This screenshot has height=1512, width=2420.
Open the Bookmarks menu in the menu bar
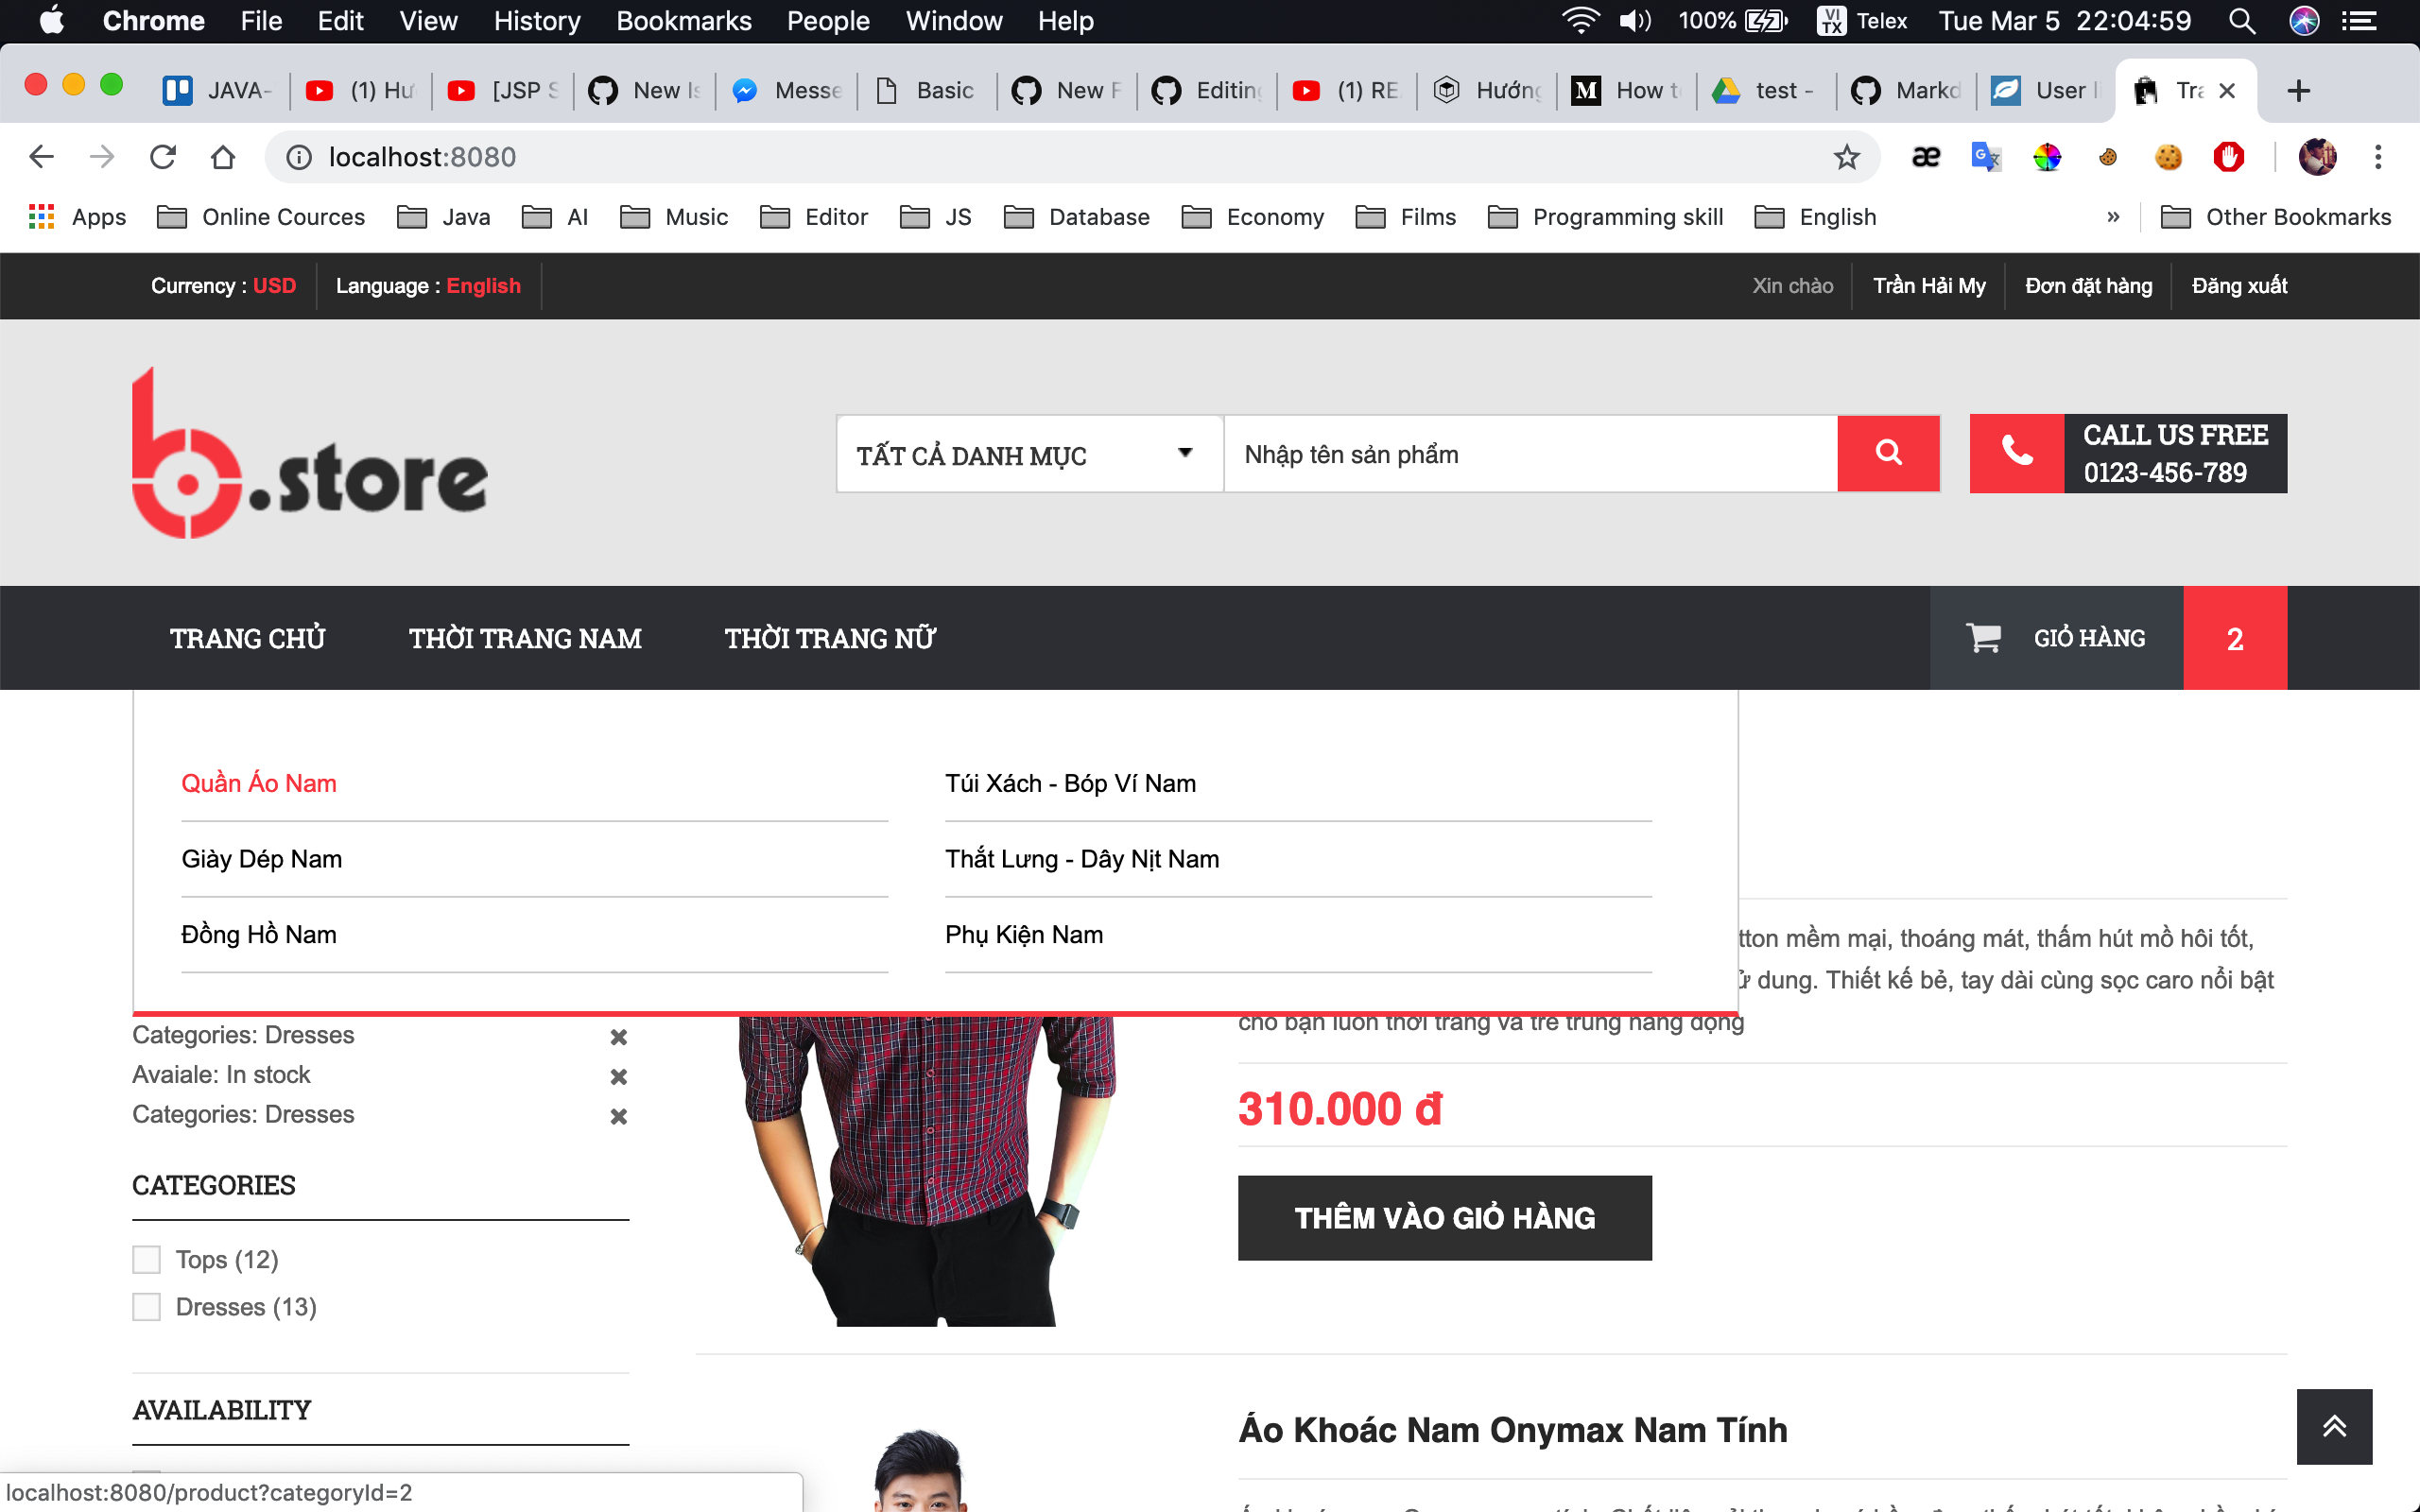coord(684,21)
